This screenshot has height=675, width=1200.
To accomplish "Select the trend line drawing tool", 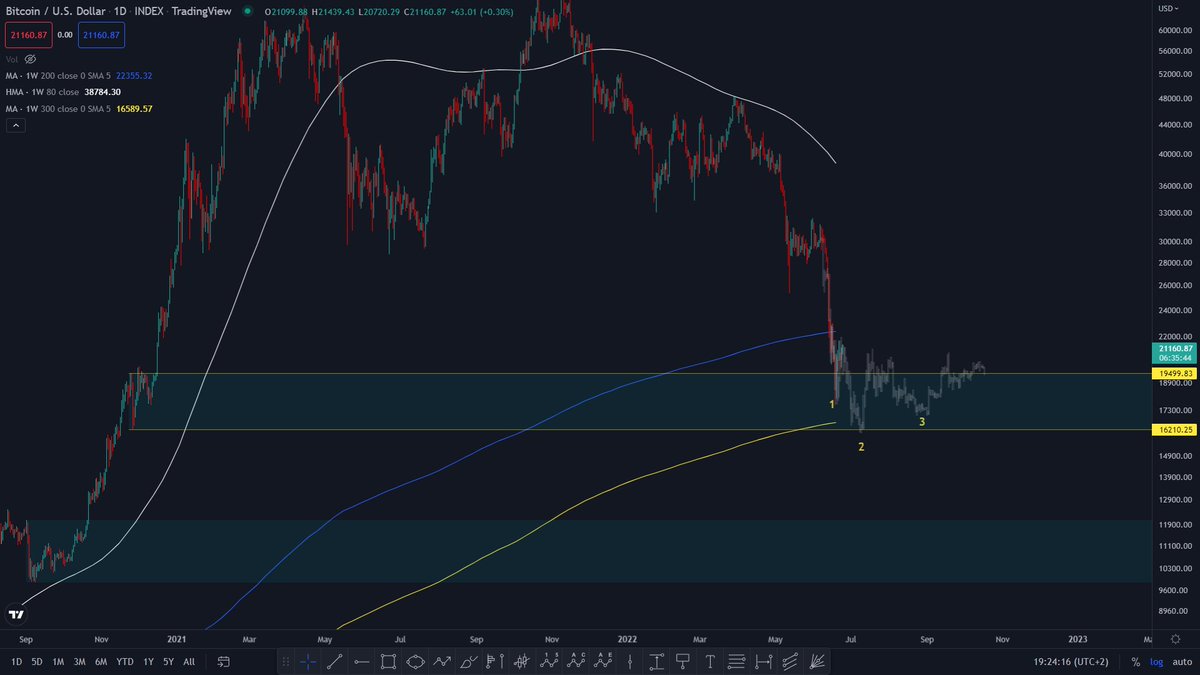I will click(334, 661).
